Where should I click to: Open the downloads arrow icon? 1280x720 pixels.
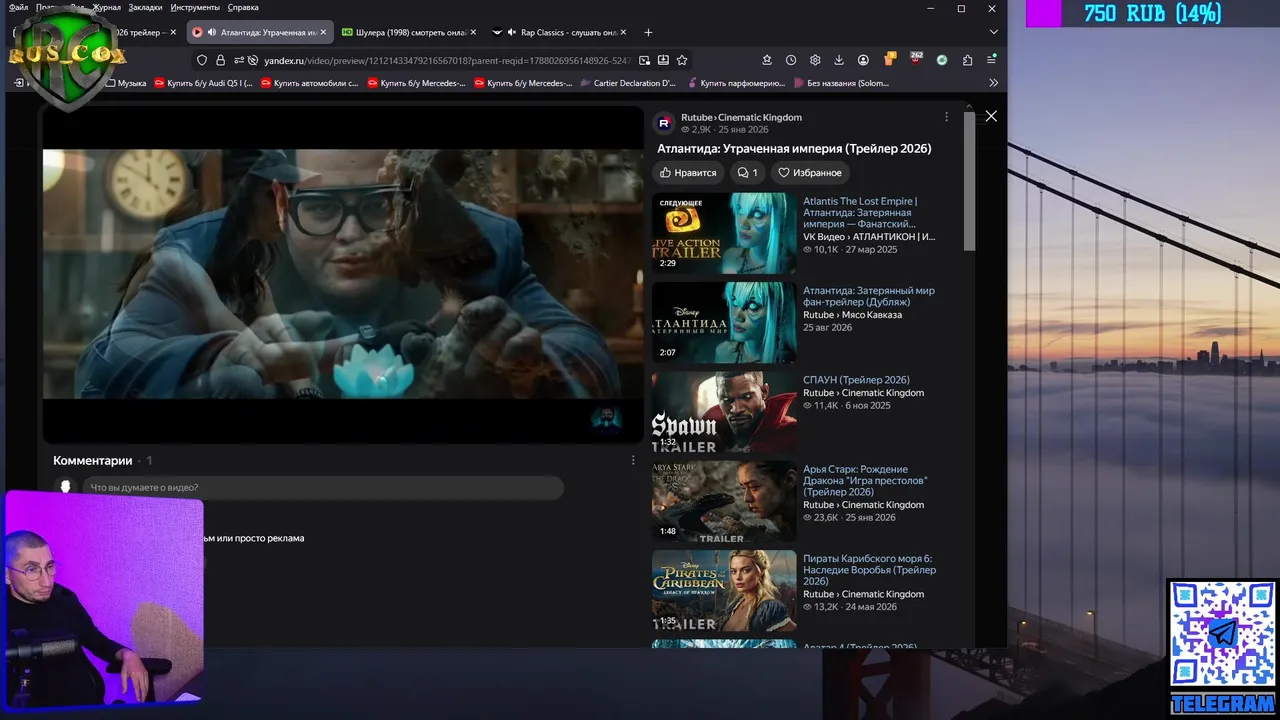(x=839, y=60)
